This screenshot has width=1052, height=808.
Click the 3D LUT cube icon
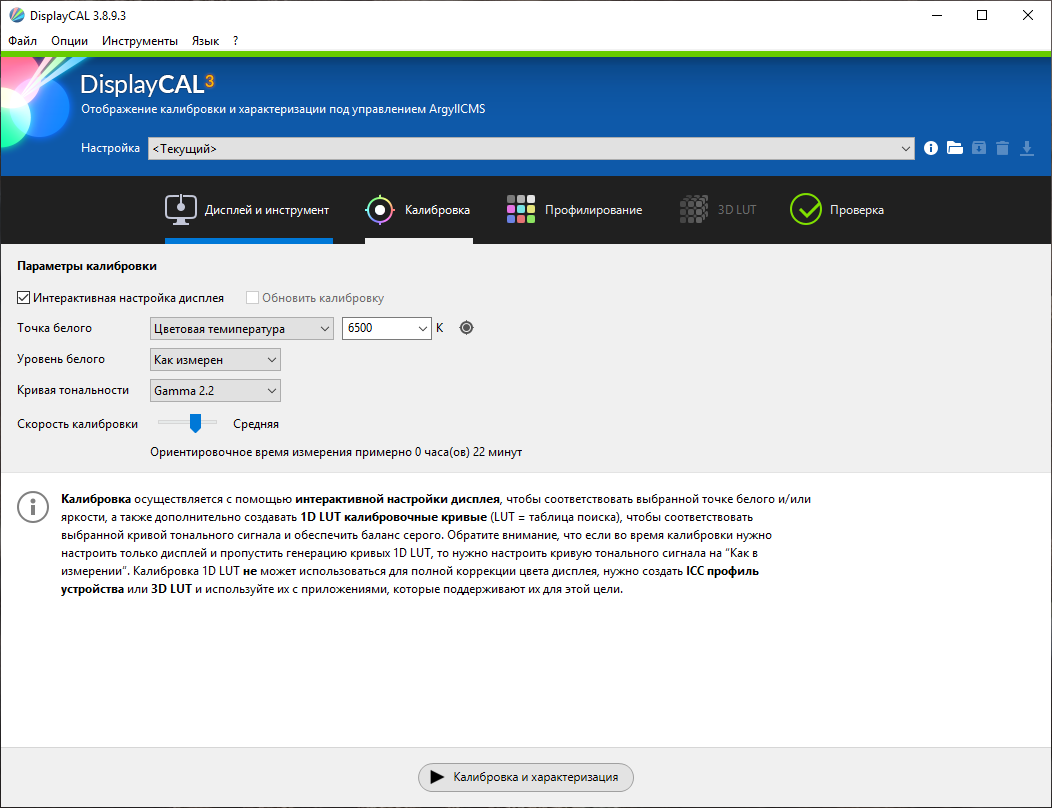coord(694,209)
